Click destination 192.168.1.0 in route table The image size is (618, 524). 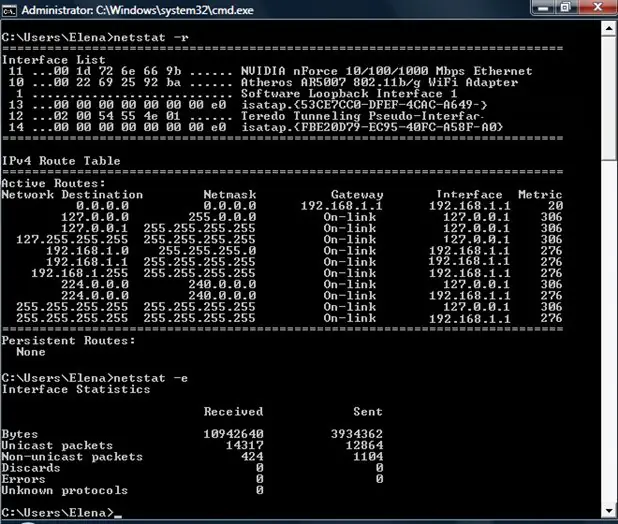(87, 251)
